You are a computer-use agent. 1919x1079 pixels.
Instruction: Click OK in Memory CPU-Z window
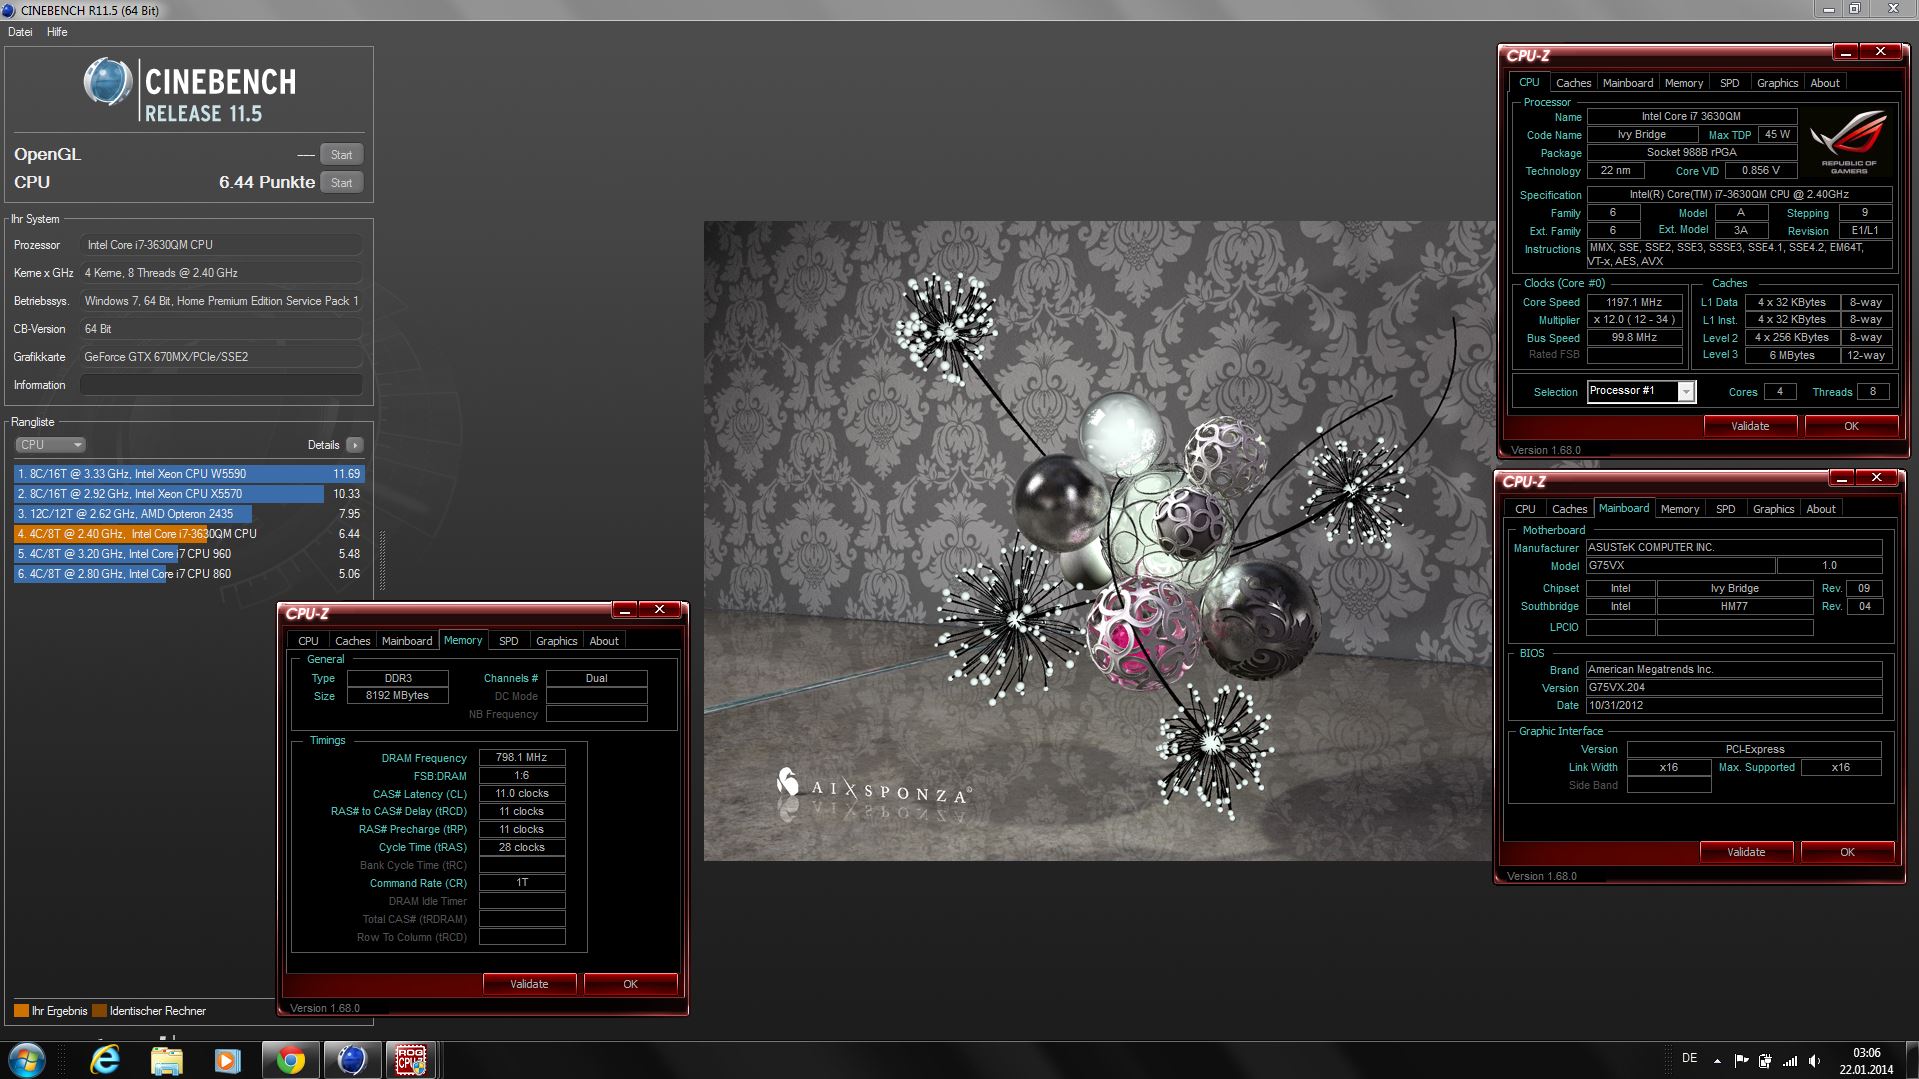(630, 984)
